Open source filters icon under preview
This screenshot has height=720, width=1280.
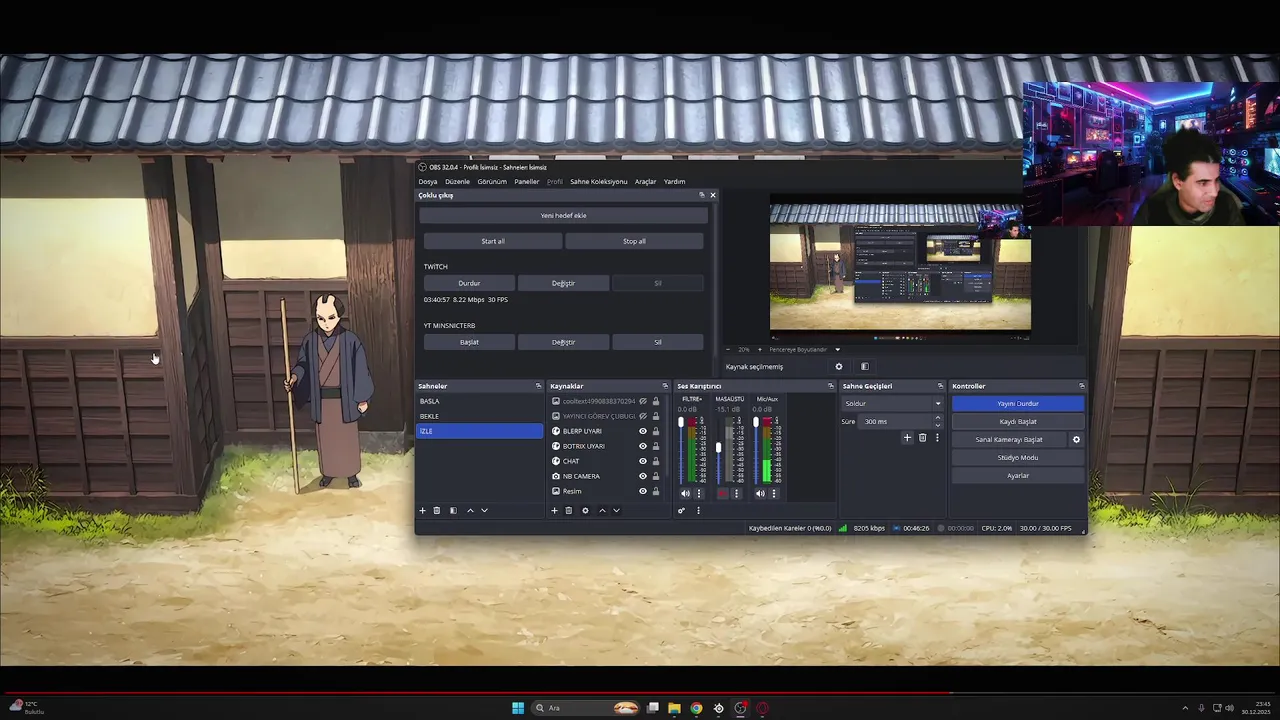coord(865,367)
